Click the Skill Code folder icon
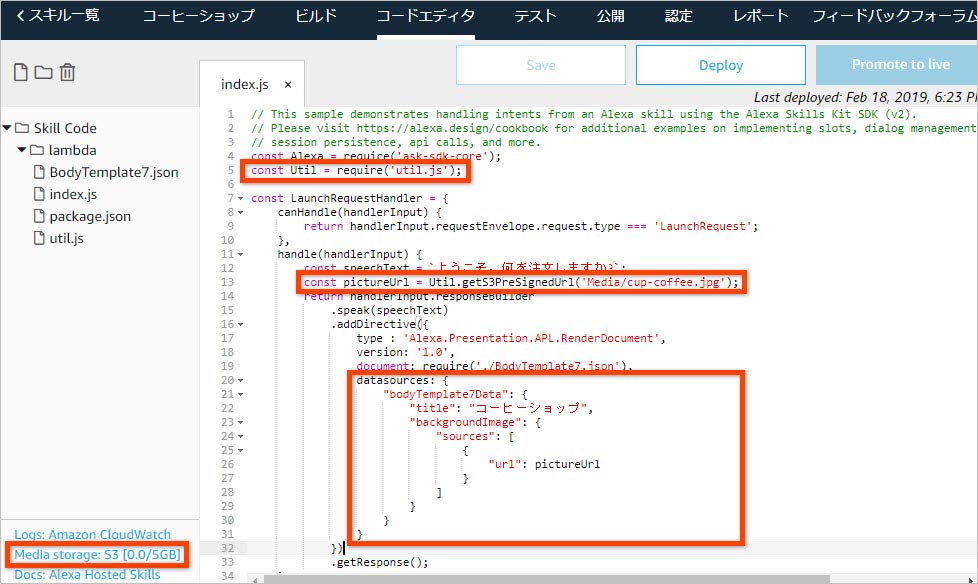 (x=22, y=128)
